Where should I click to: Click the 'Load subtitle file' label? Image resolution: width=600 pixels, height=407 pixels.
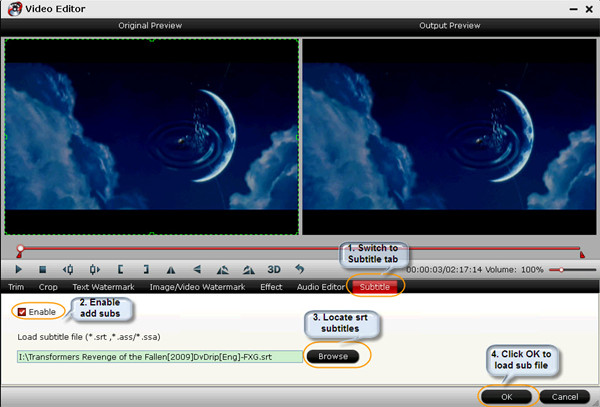click(x=89, y=337)
